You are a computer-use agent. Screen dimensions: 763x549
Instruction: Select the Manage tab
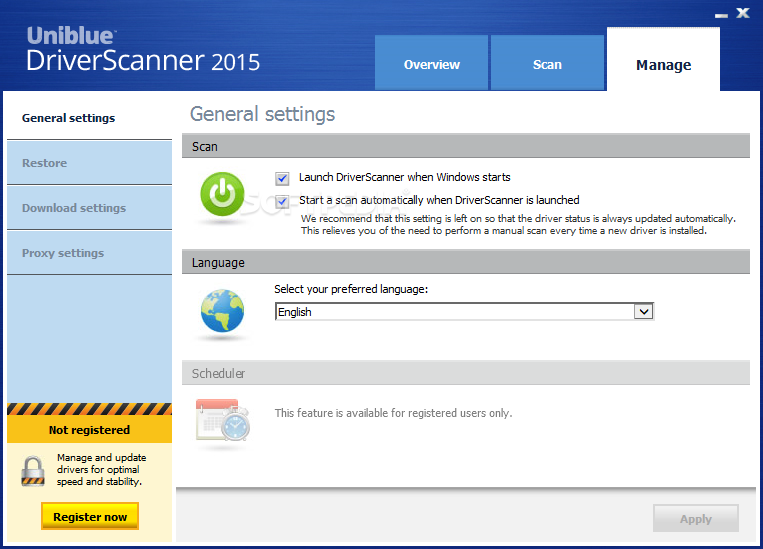(663, 59)
